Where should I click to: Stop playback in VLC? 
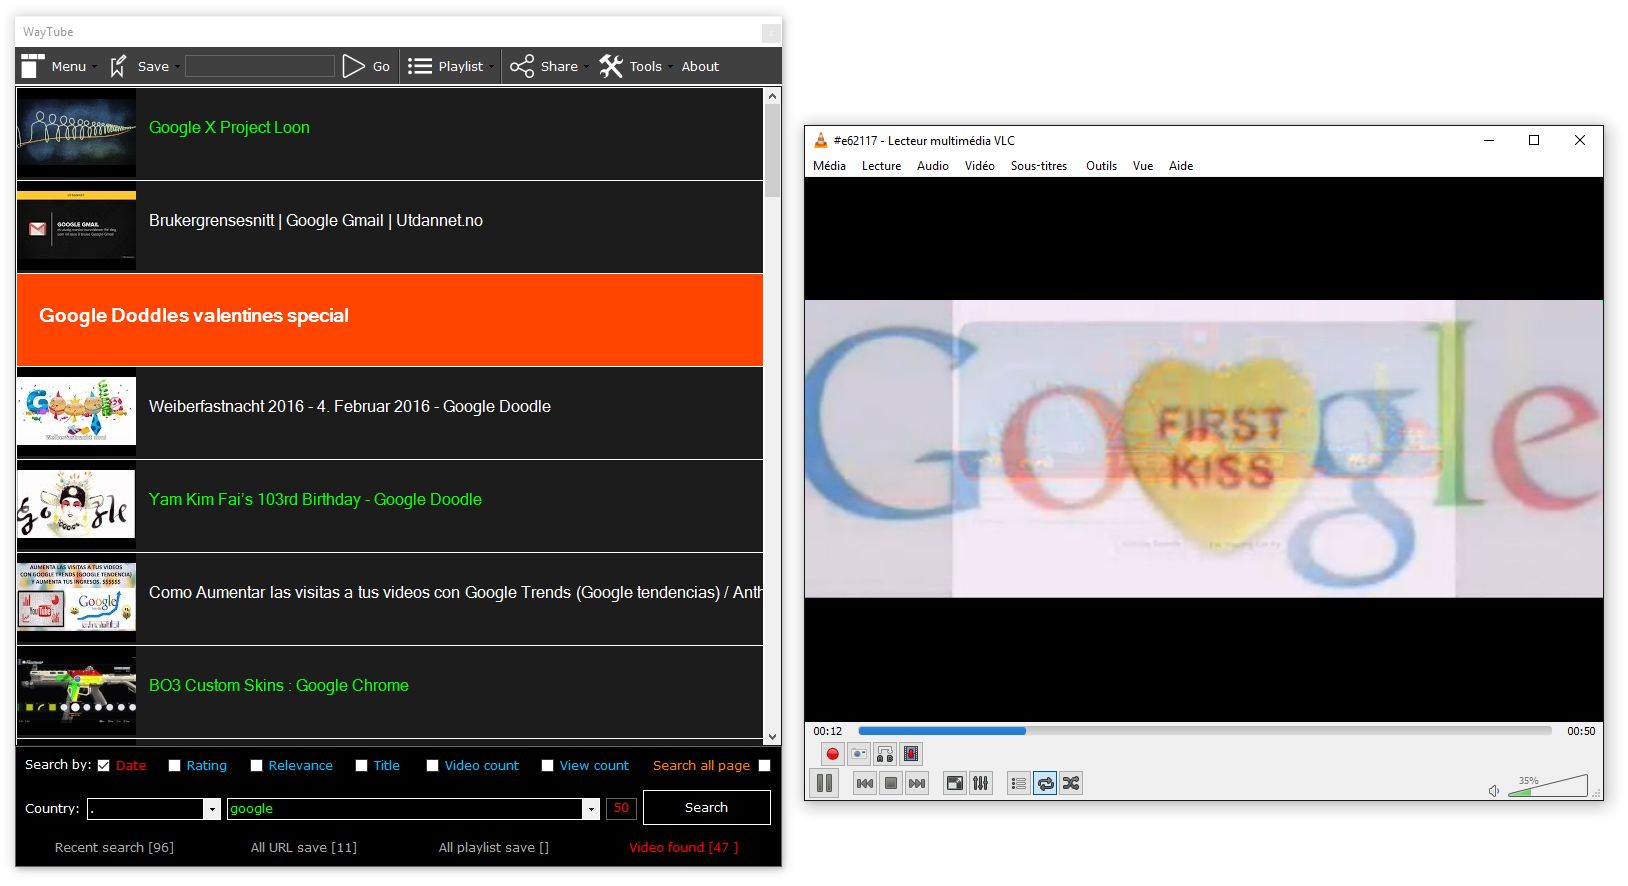(891, 783)
